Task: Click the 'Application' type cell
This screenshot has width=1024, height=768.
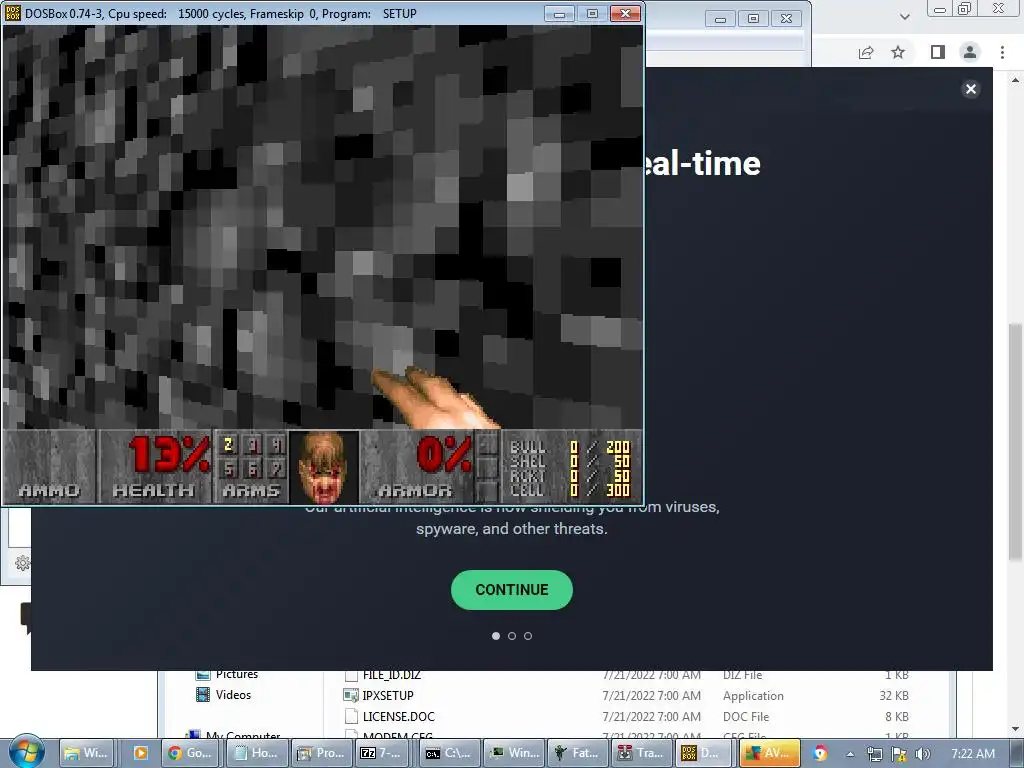Action: [x=753, y=696]
